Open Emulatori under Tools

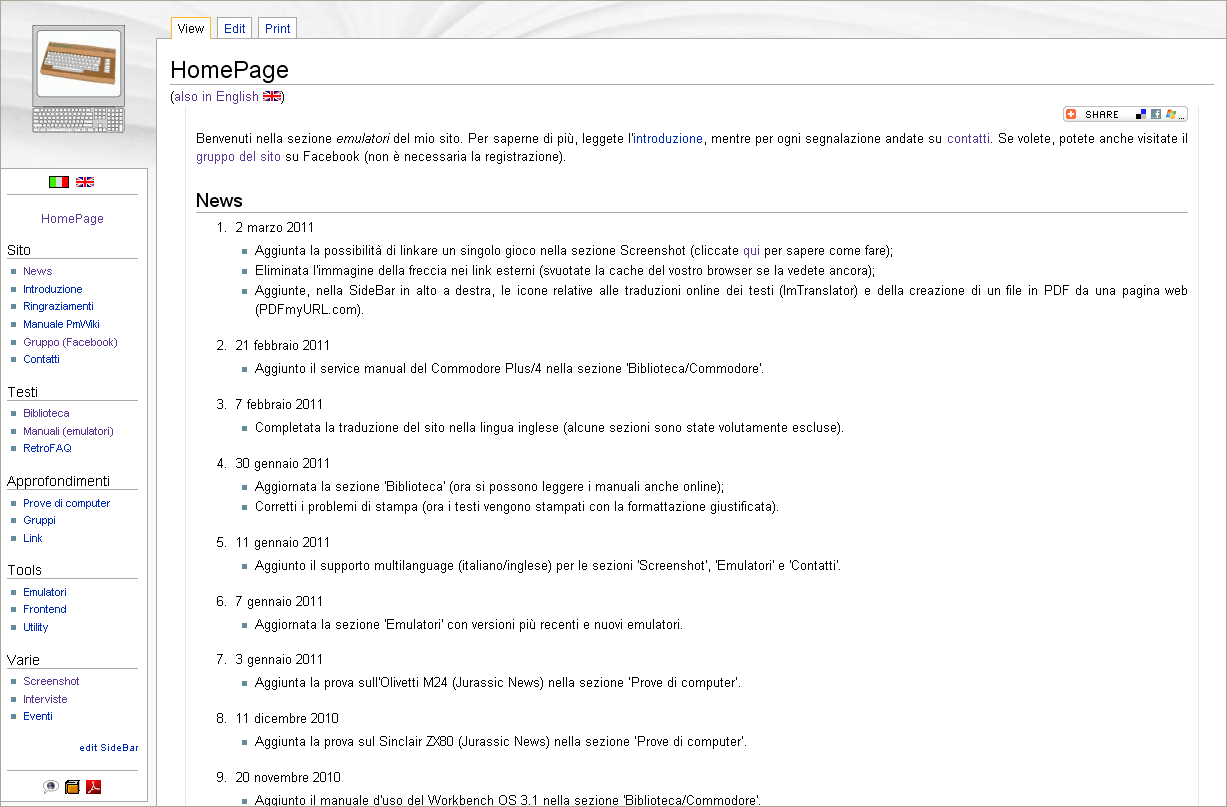pyautogui.click(x=45, y=592)
